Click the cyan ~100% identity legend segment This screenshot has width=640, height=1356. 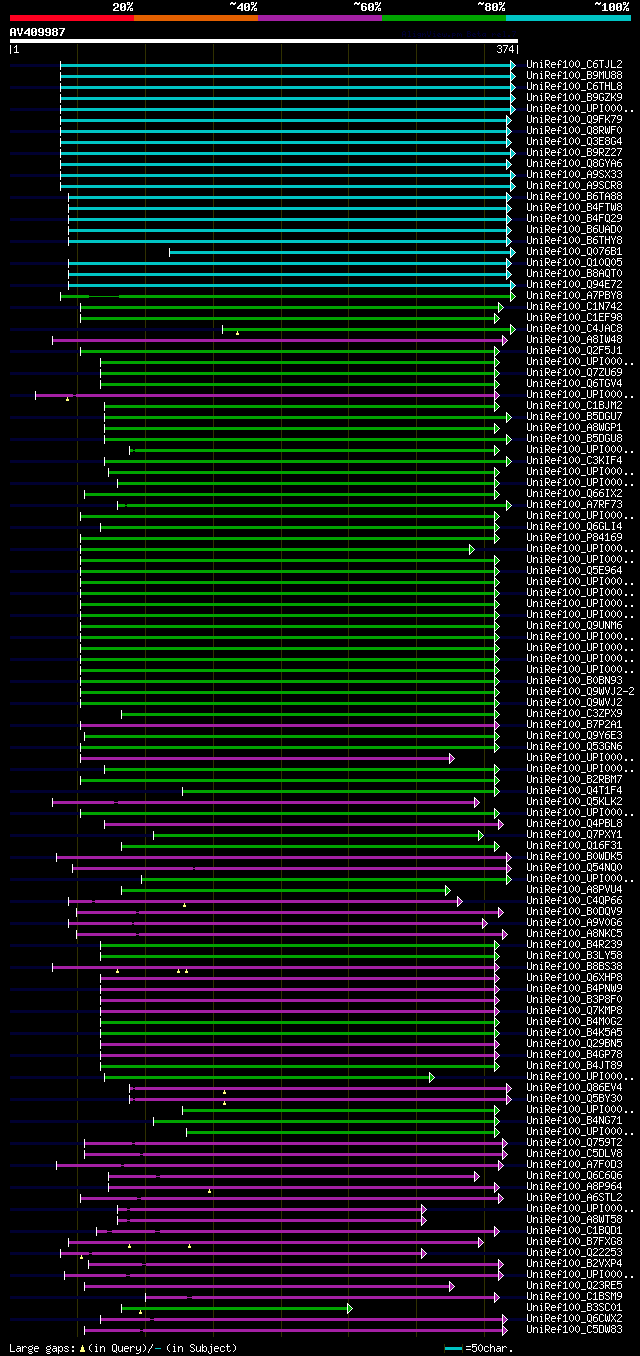(567, 18)
